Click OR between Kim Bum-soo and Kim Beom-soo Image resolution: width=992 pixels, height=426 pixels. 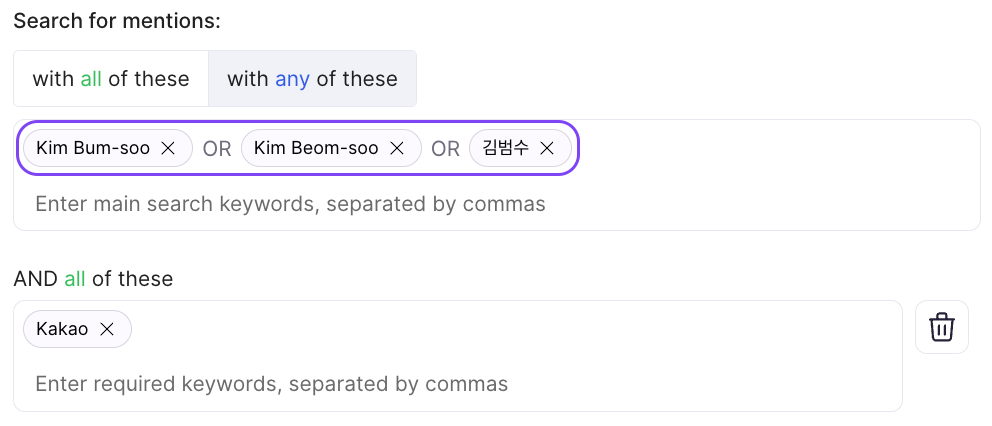217,149
